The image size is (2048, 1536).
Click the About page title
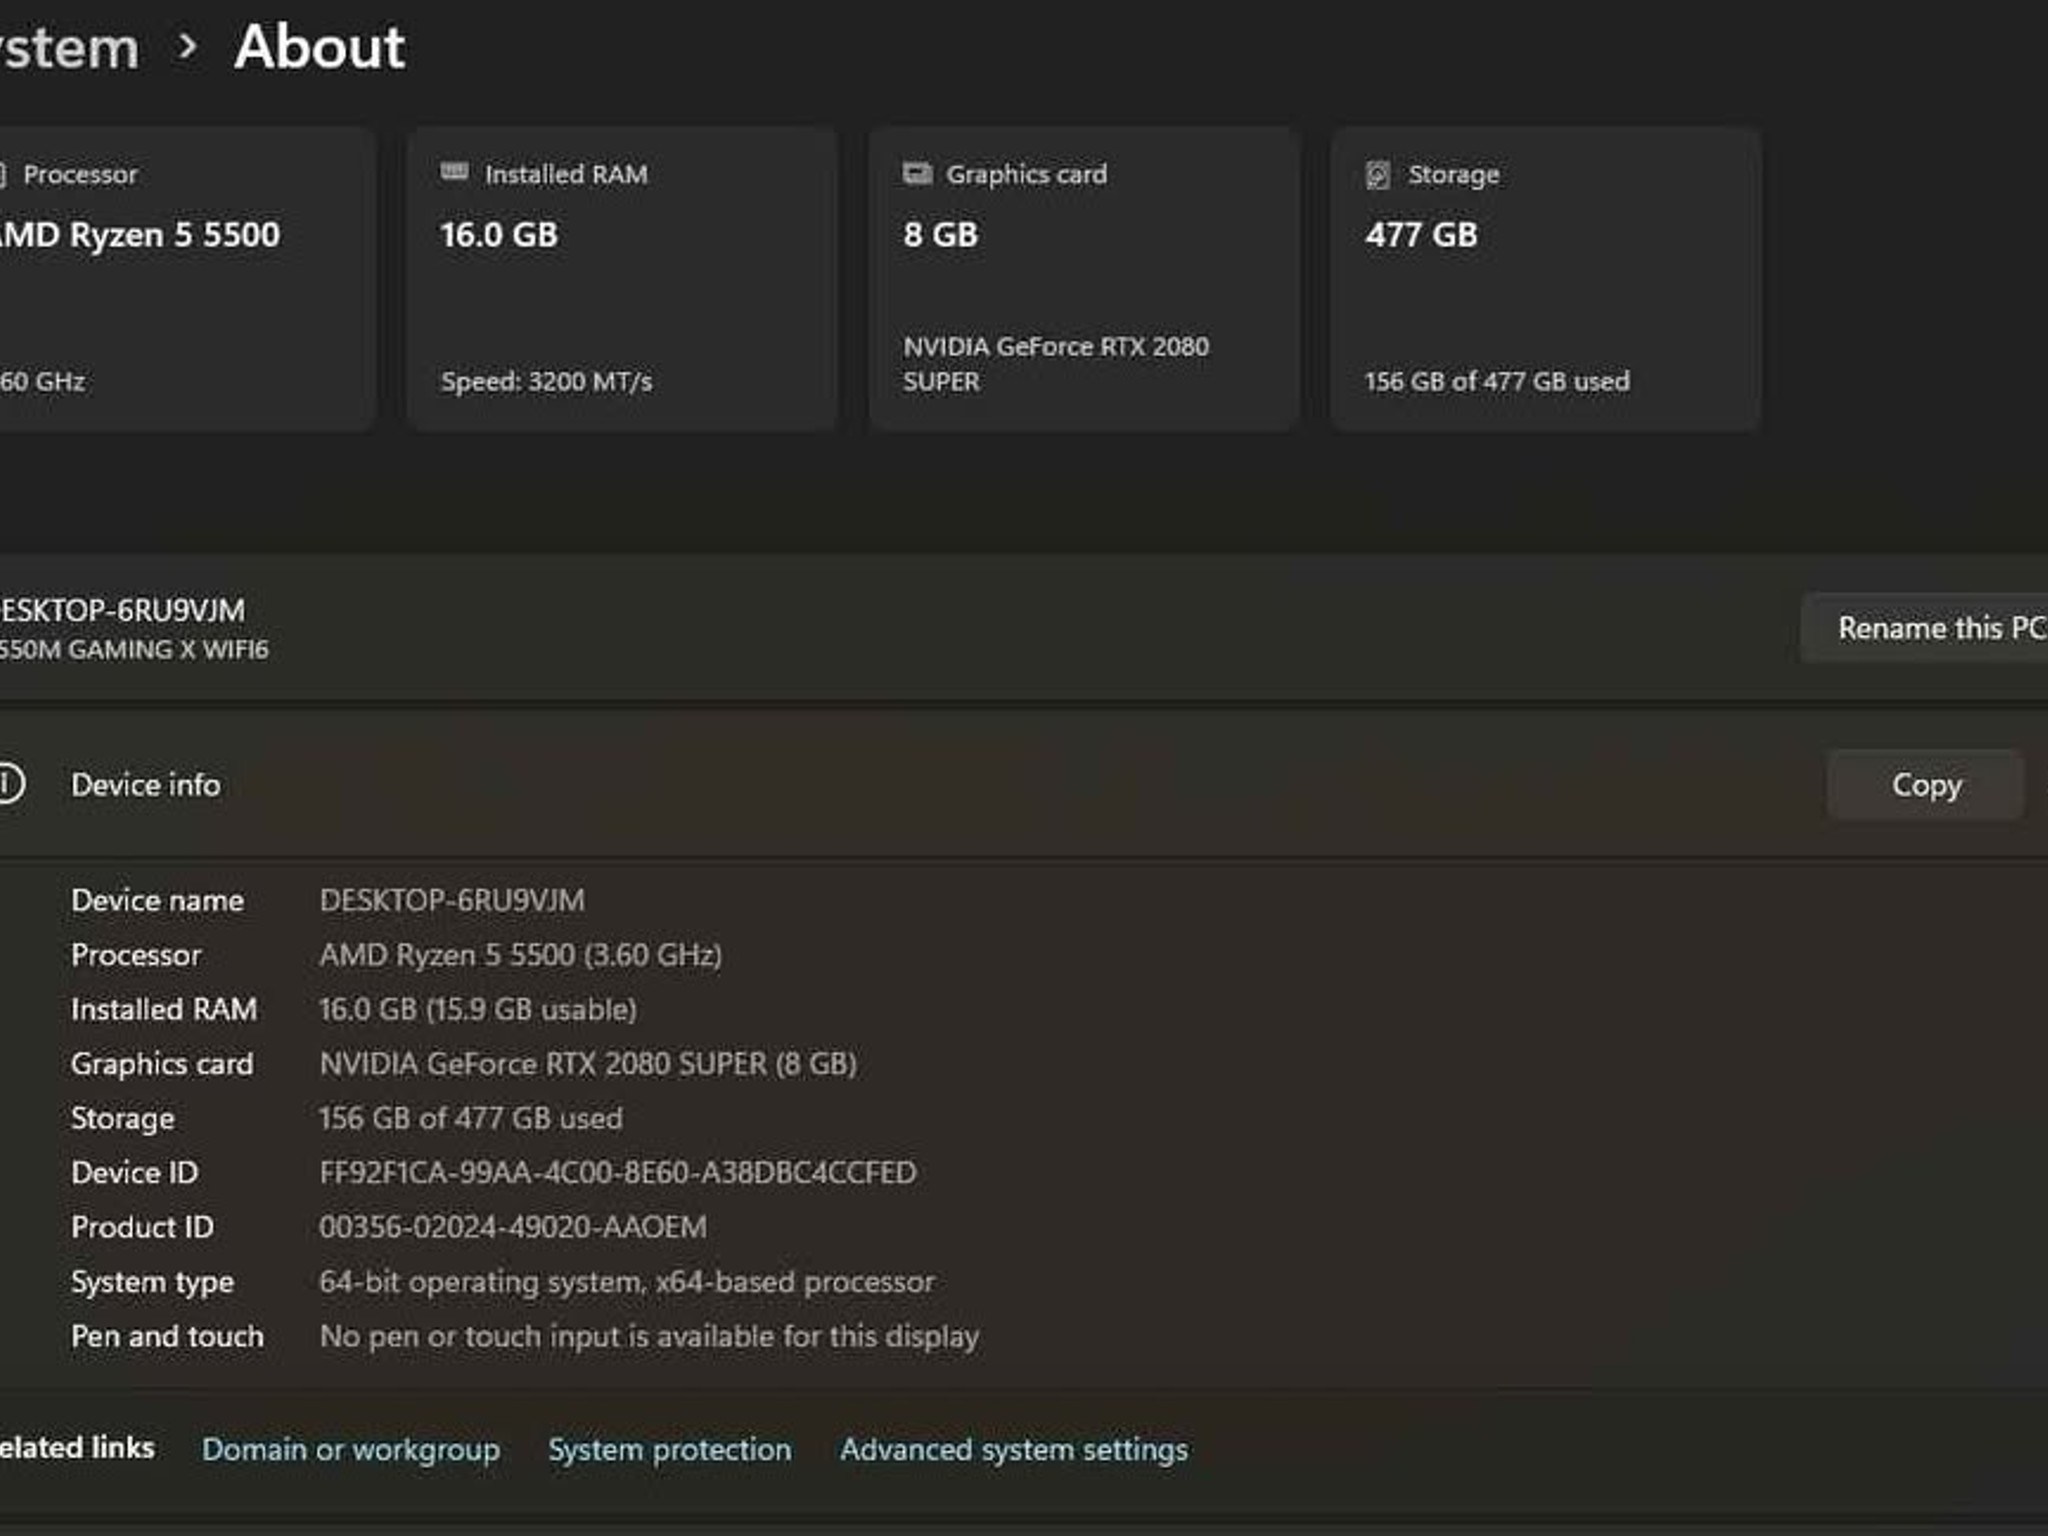pyautogui.click(x=319, y=47)
